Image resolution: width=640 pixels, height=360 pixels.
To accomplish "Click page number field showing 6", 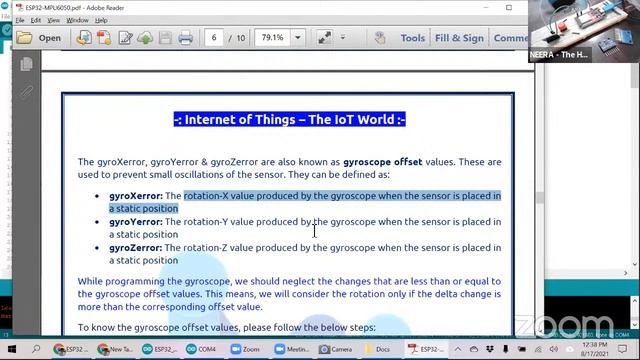I will pyautogui.click(x=214, y=38).
